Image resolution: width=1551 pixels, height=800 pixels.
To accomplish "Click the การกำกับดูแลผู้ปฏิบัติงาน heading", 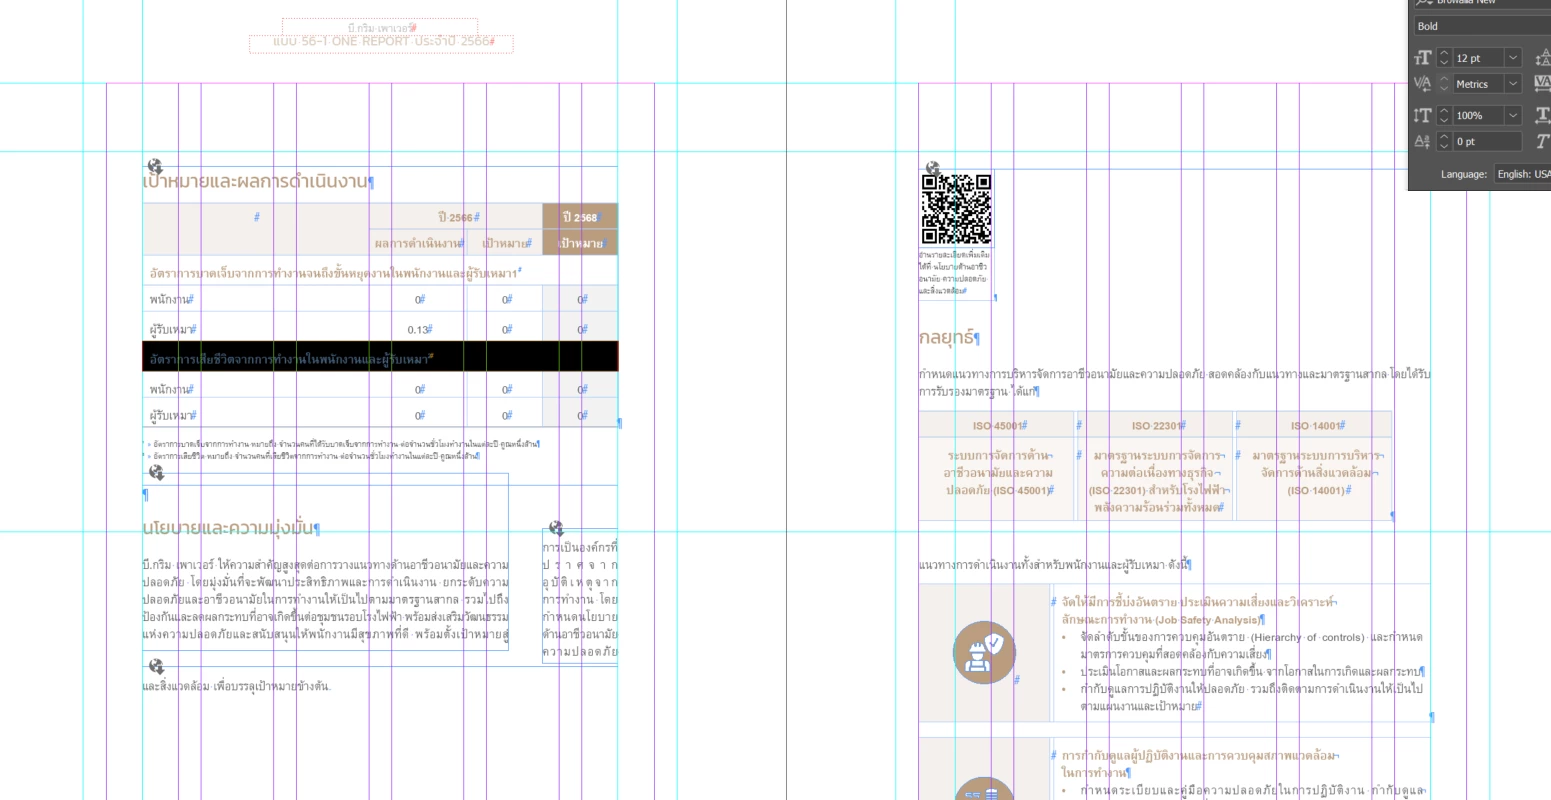I will [x=1198, y=764].
